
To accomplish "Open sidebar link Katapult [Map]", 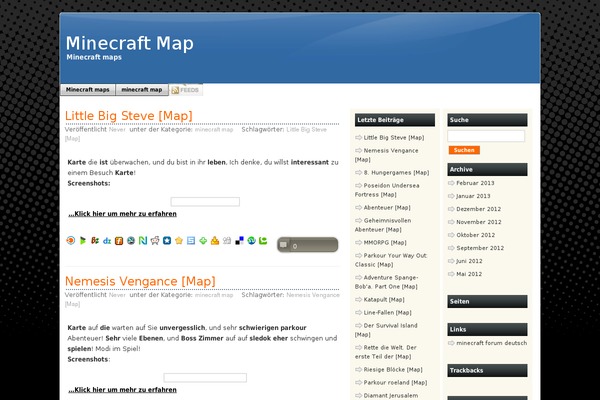I will click(x=384, y=300).
